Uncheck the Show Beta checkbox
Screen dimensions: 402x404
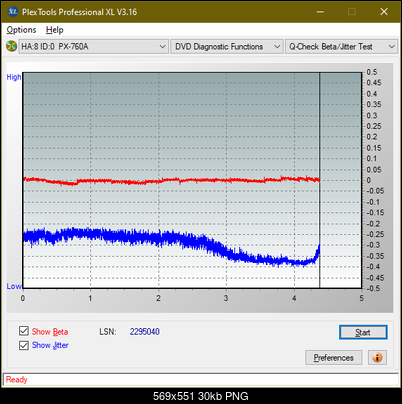coord(24,331)
